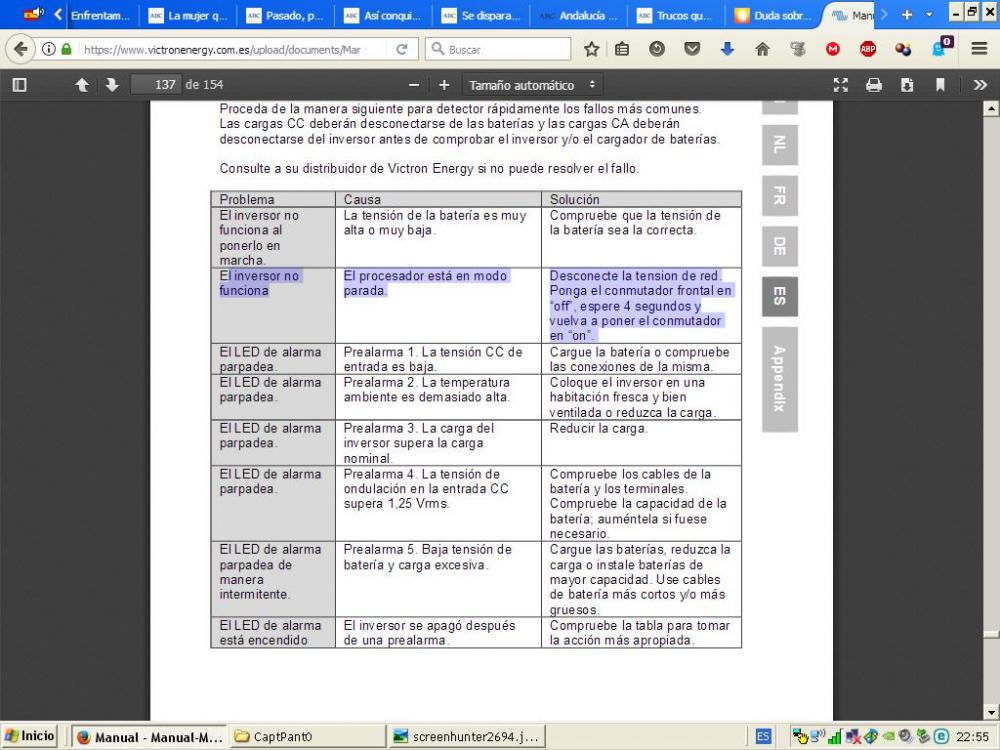The image size is (1000, 750).
Task: Open the screenhunter2694 taskbar item
Action: pos(466,737)
